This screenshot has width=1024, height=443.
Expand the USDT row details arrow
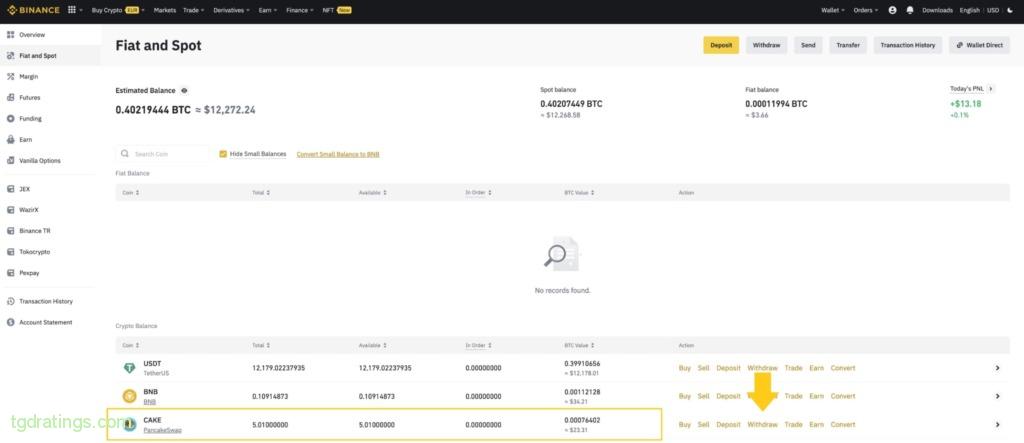pos(997,368)
